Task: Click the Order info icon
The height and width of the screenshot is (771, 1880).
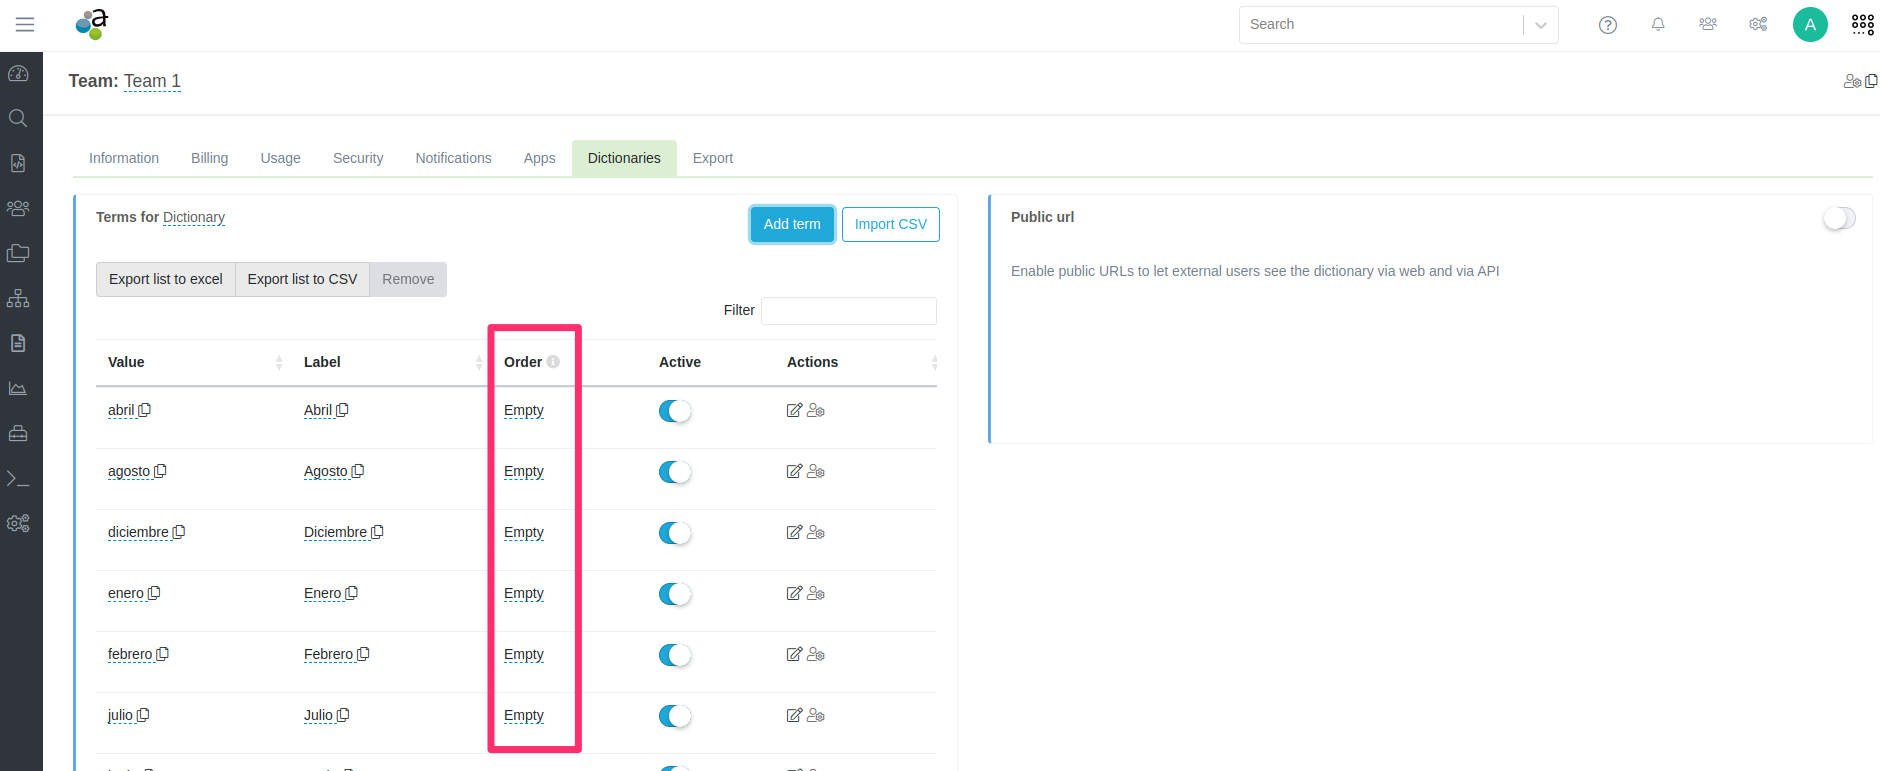Action: (553, 362)
